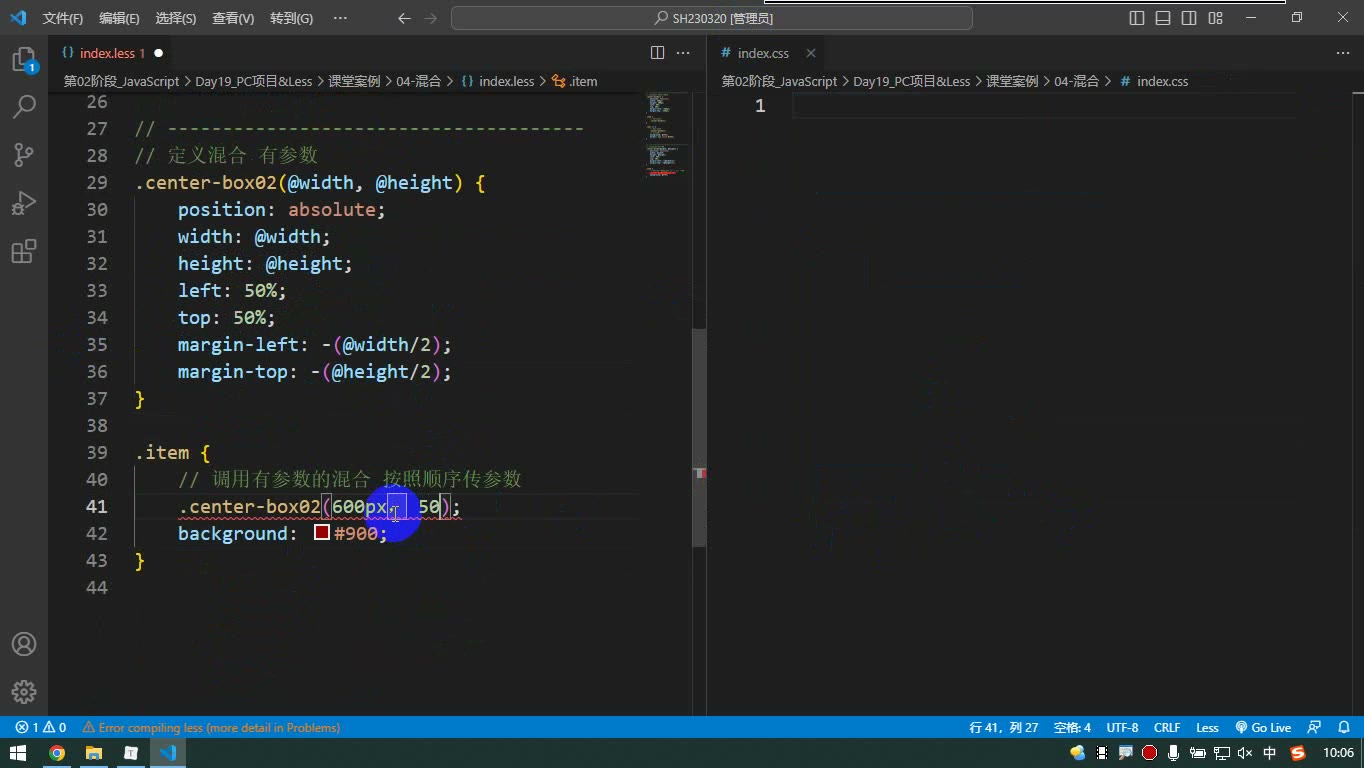Expand the hidden menu items ellipsis
The width and height of the screenshot is (1364, 768).
pos(340,18)
